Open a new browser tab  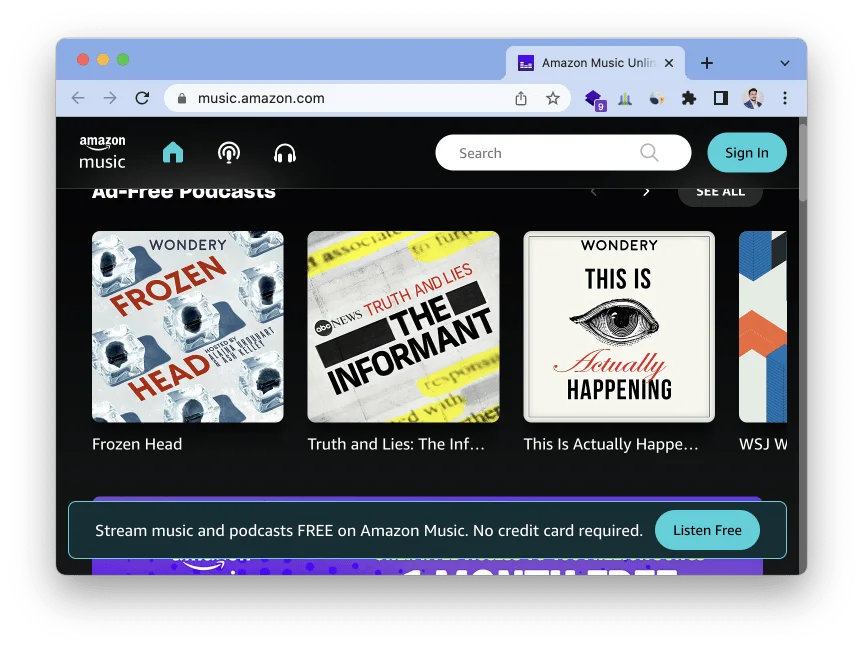pos(707,63)
